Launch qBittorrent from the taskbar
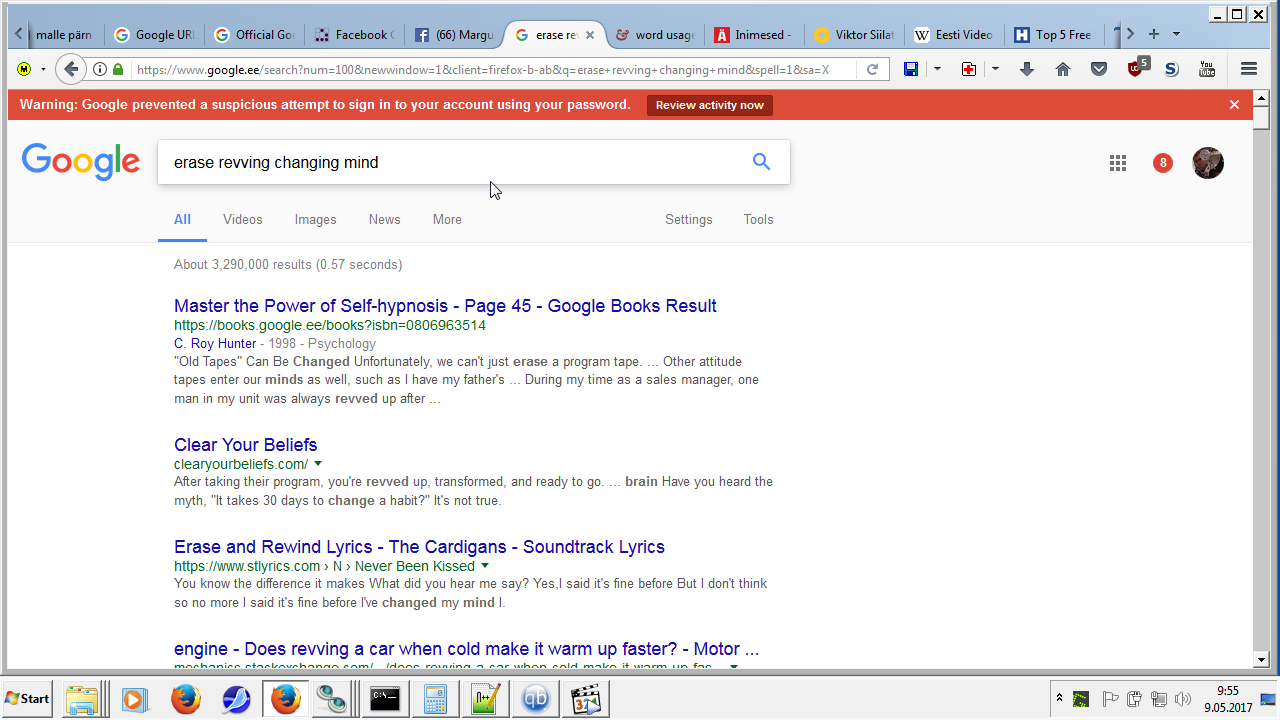 (536, 699)
